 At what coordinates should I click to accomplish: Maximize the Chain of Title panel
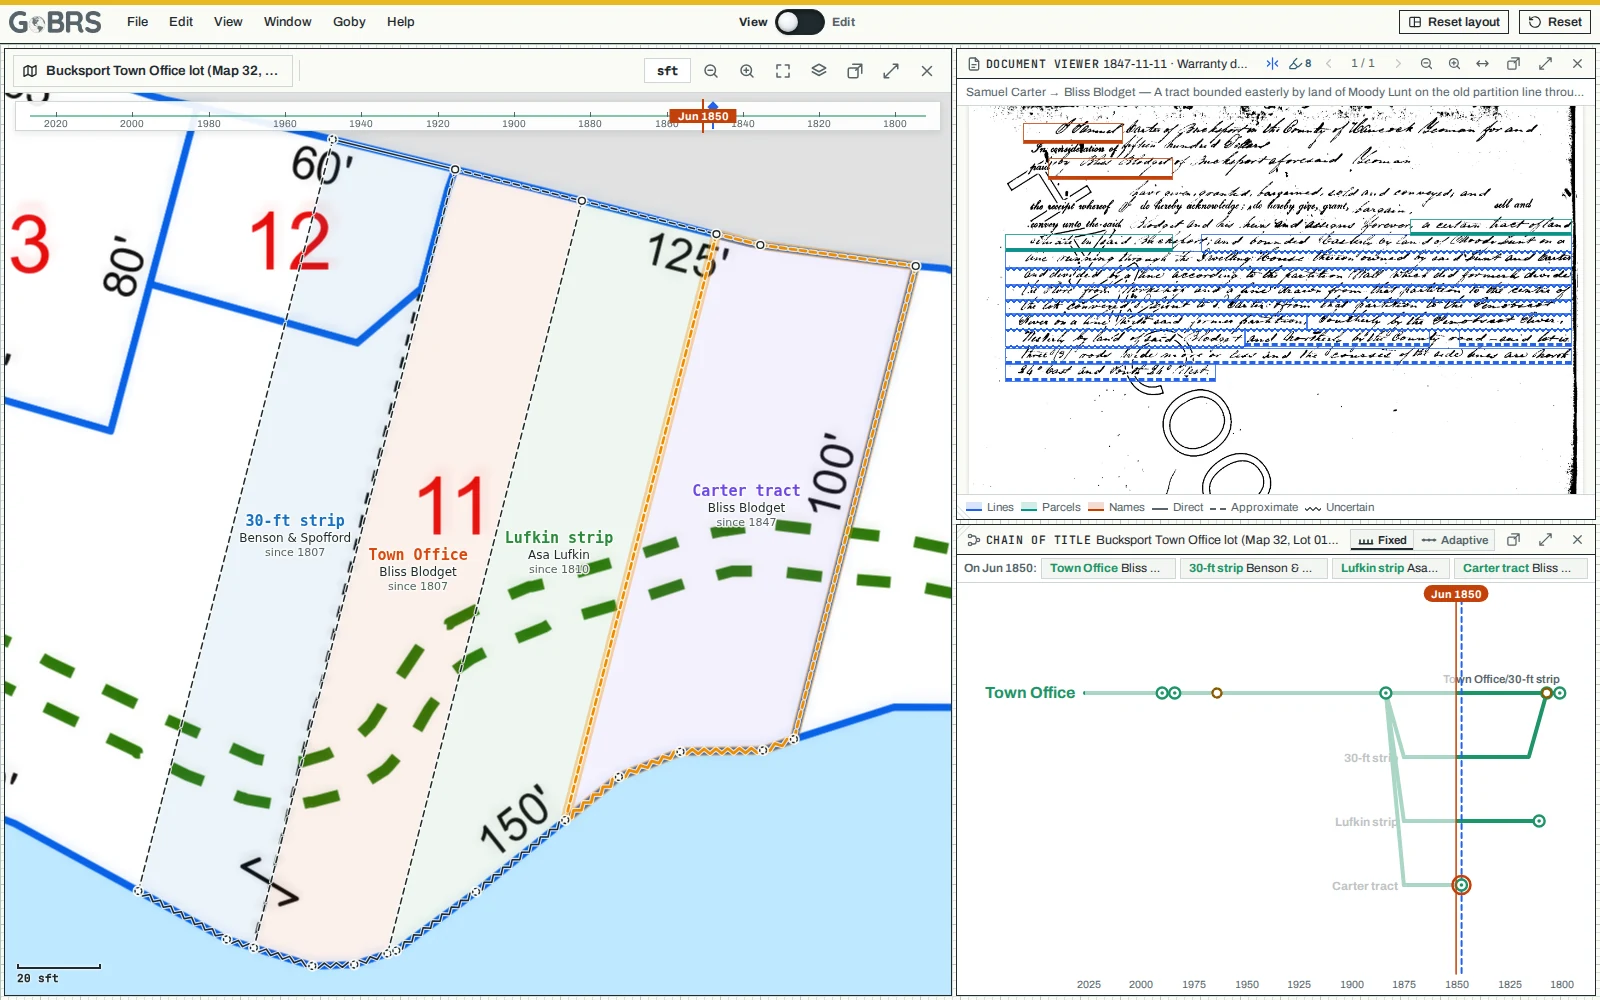pyautogui.click(x=1546, y=540)
